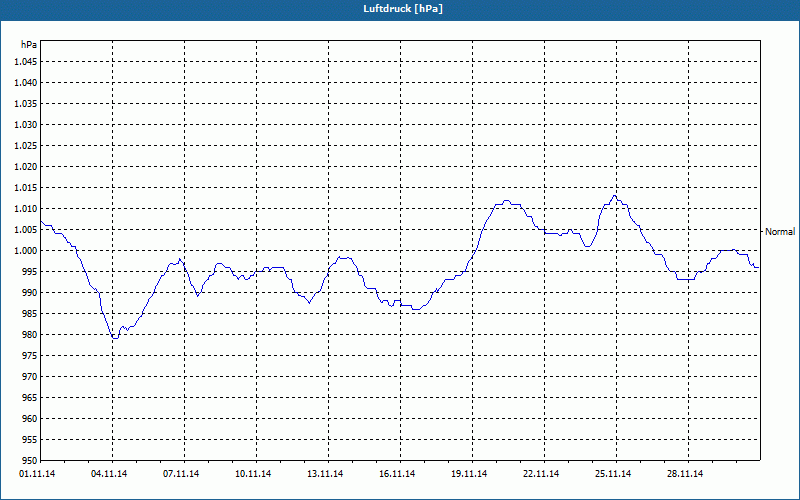Select the 985 axis value
The width and height of the screenshot is (800, 500).
(30, 314)
